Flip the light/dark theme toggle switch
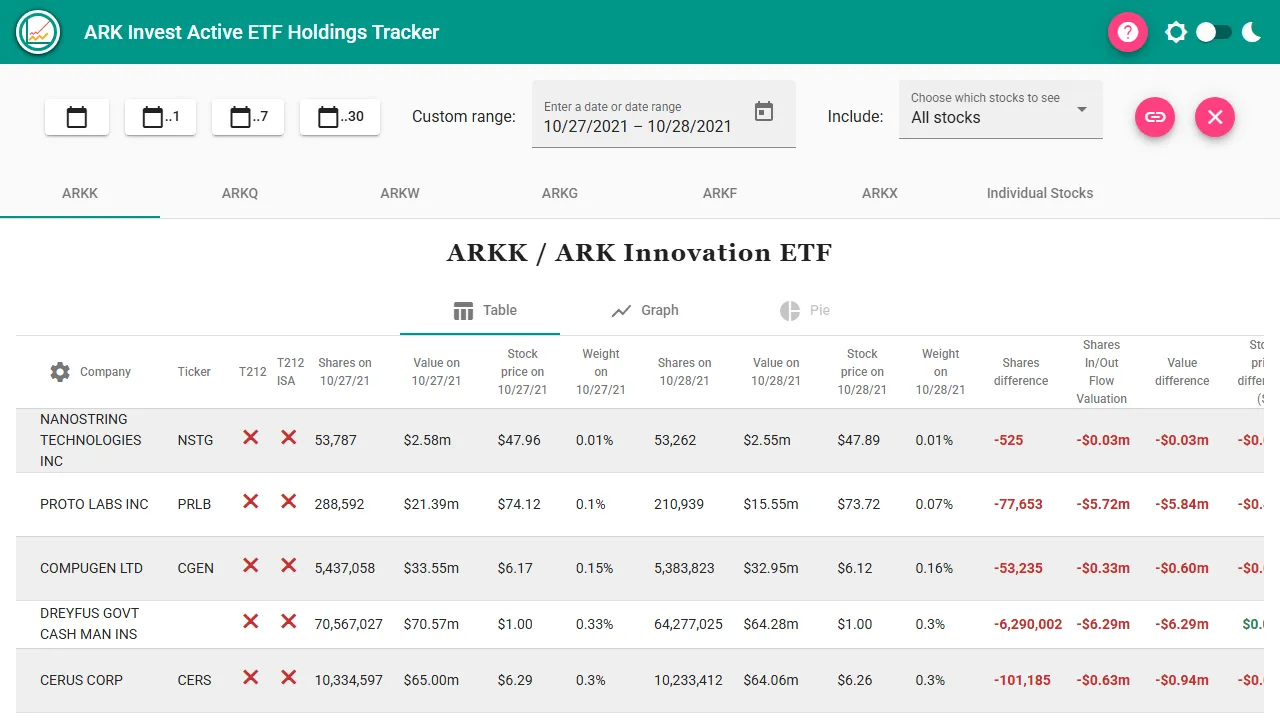 point(1213,31)
